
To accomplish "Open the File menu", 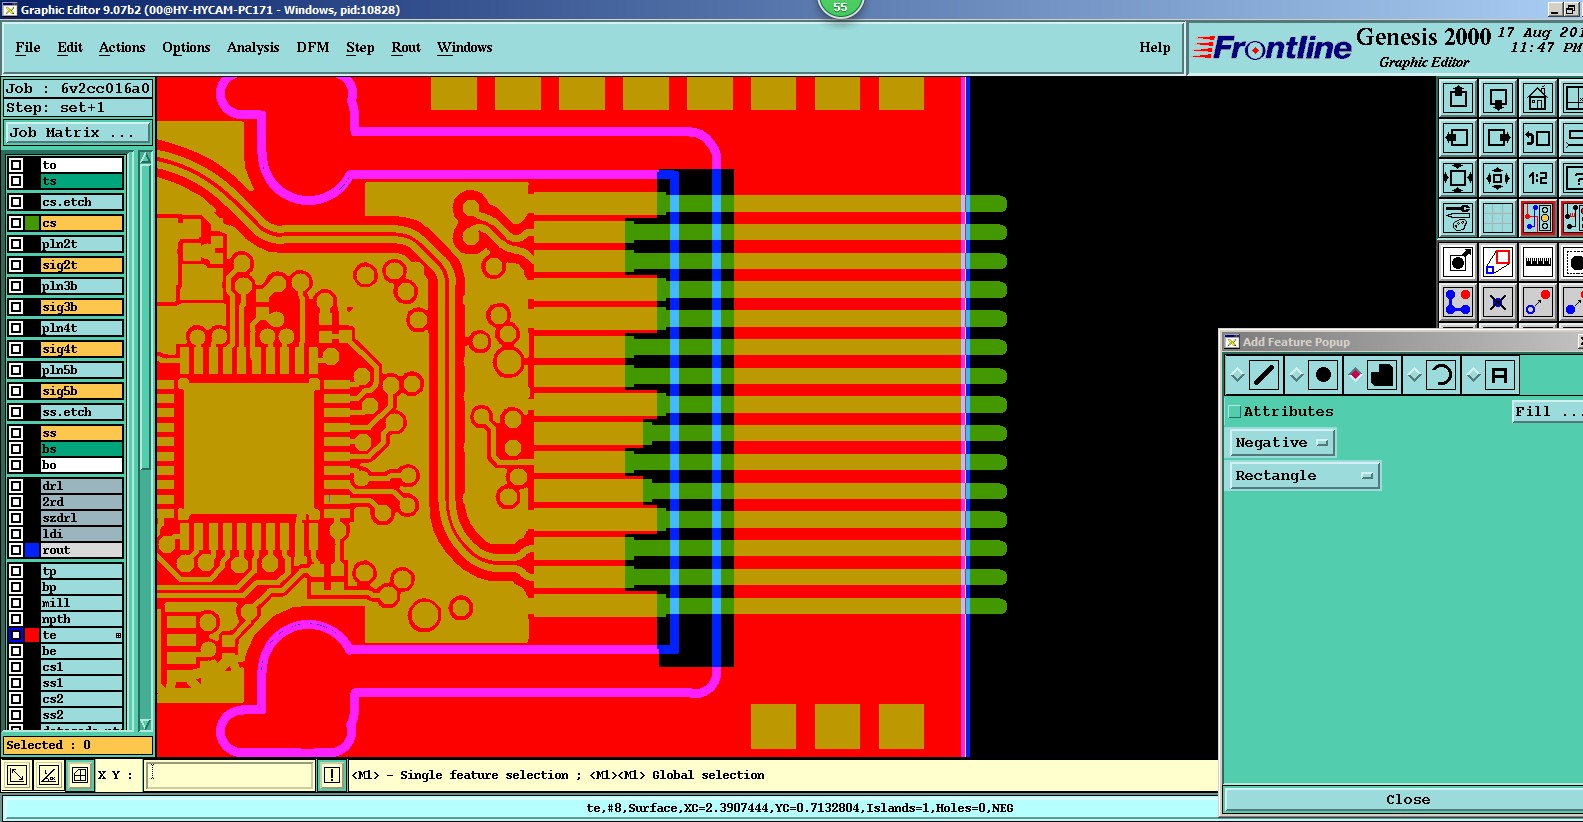I will (28, 47).
